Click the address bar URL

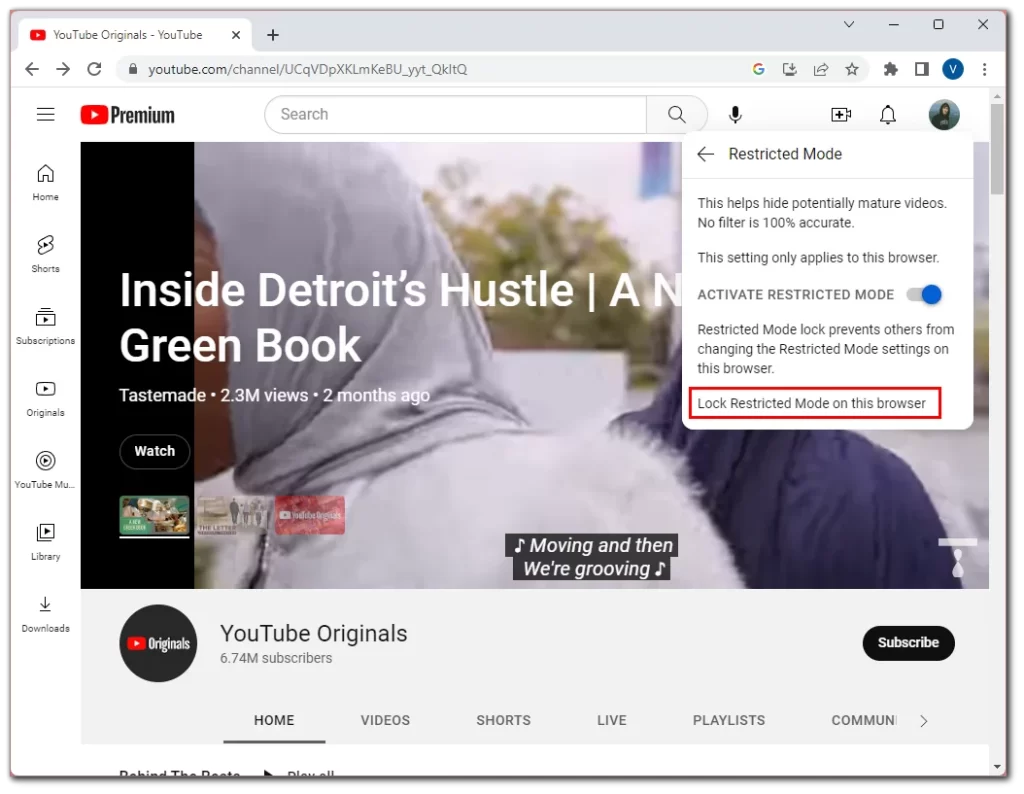point(308,69)
